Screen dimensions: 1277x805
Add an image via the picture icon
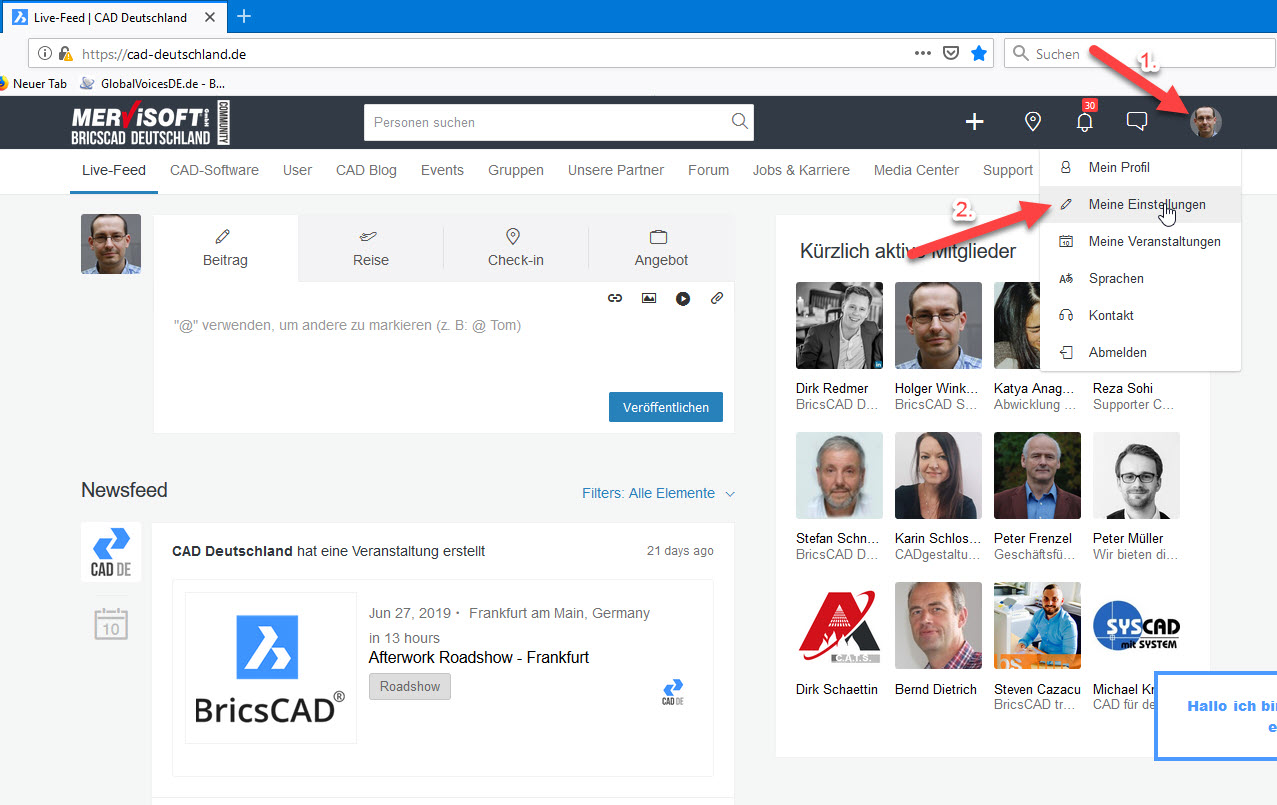(649, 298)
